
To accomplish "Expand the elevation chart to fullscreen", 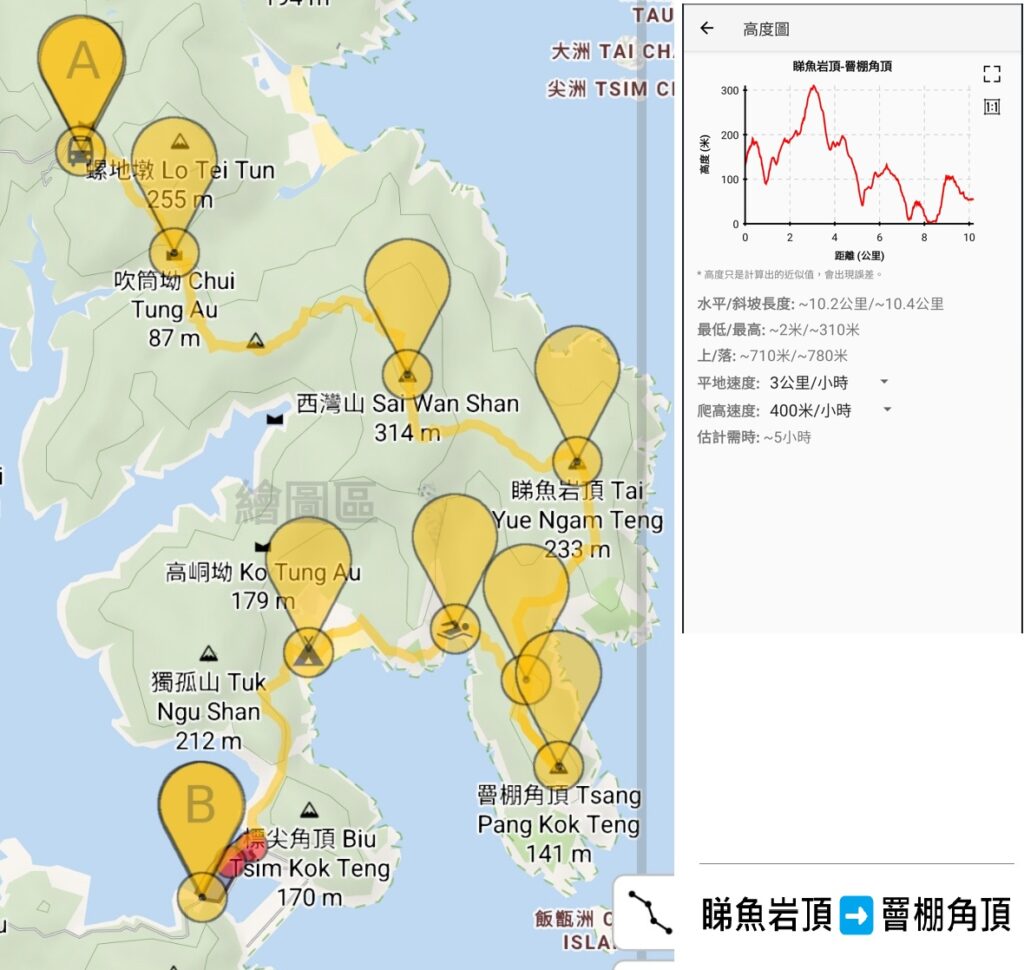I will click(991, 74).
